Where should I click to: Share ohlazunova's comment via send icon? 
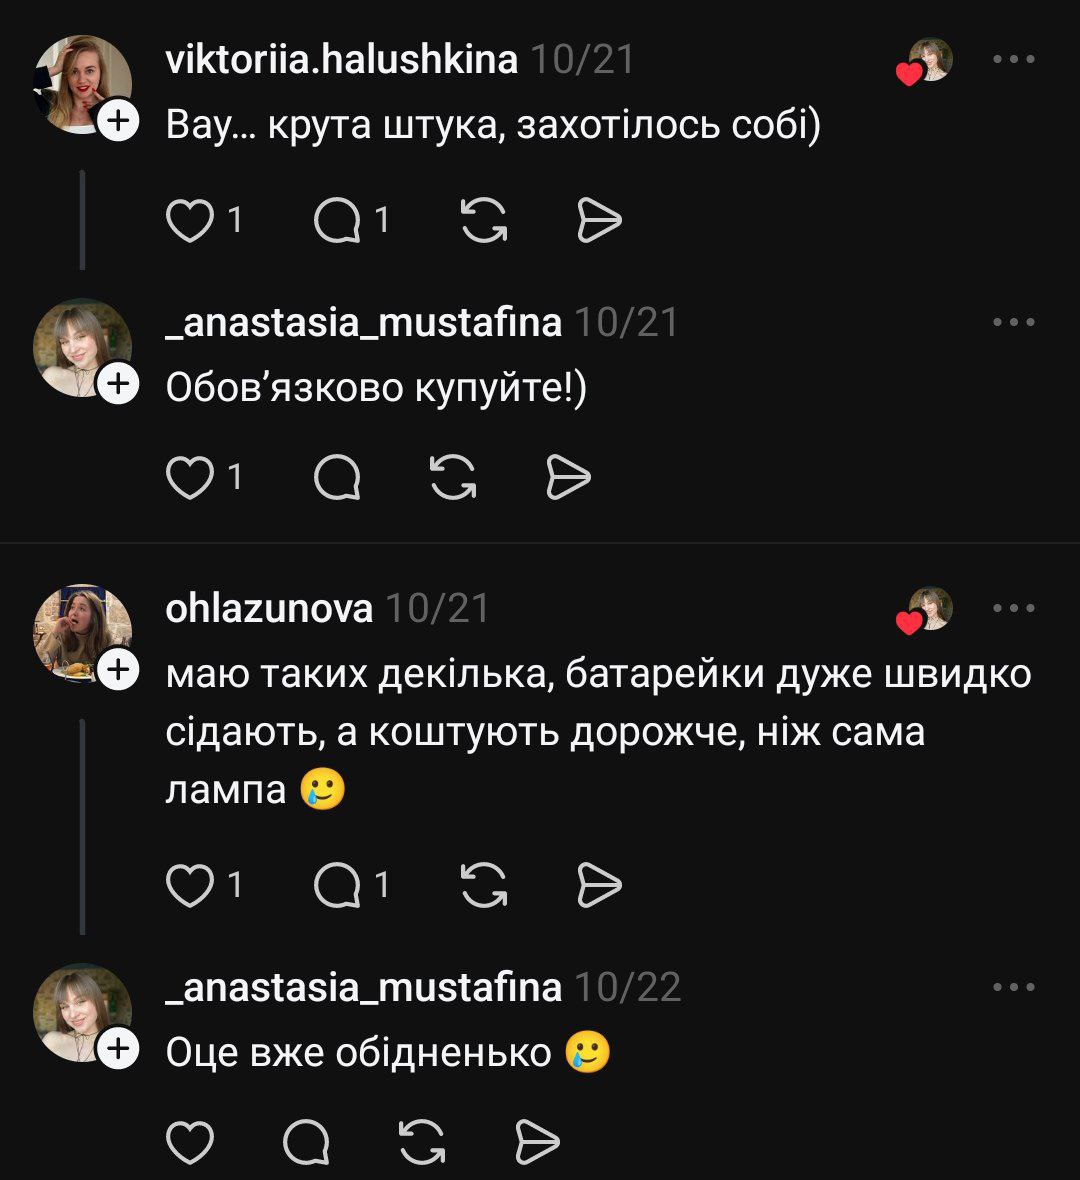[x=599, y=885]
